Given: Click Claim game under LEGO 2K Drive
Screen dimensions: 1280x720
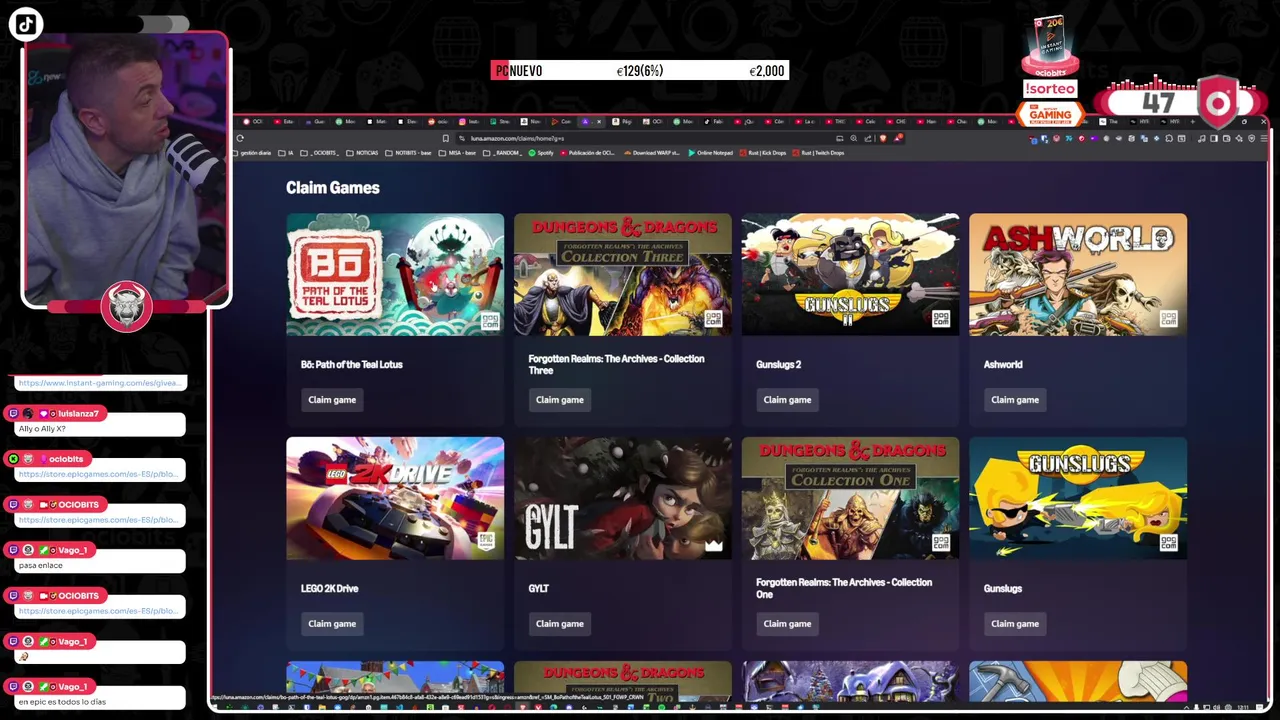Looking at the screenshot, I should tap(332, 624).
